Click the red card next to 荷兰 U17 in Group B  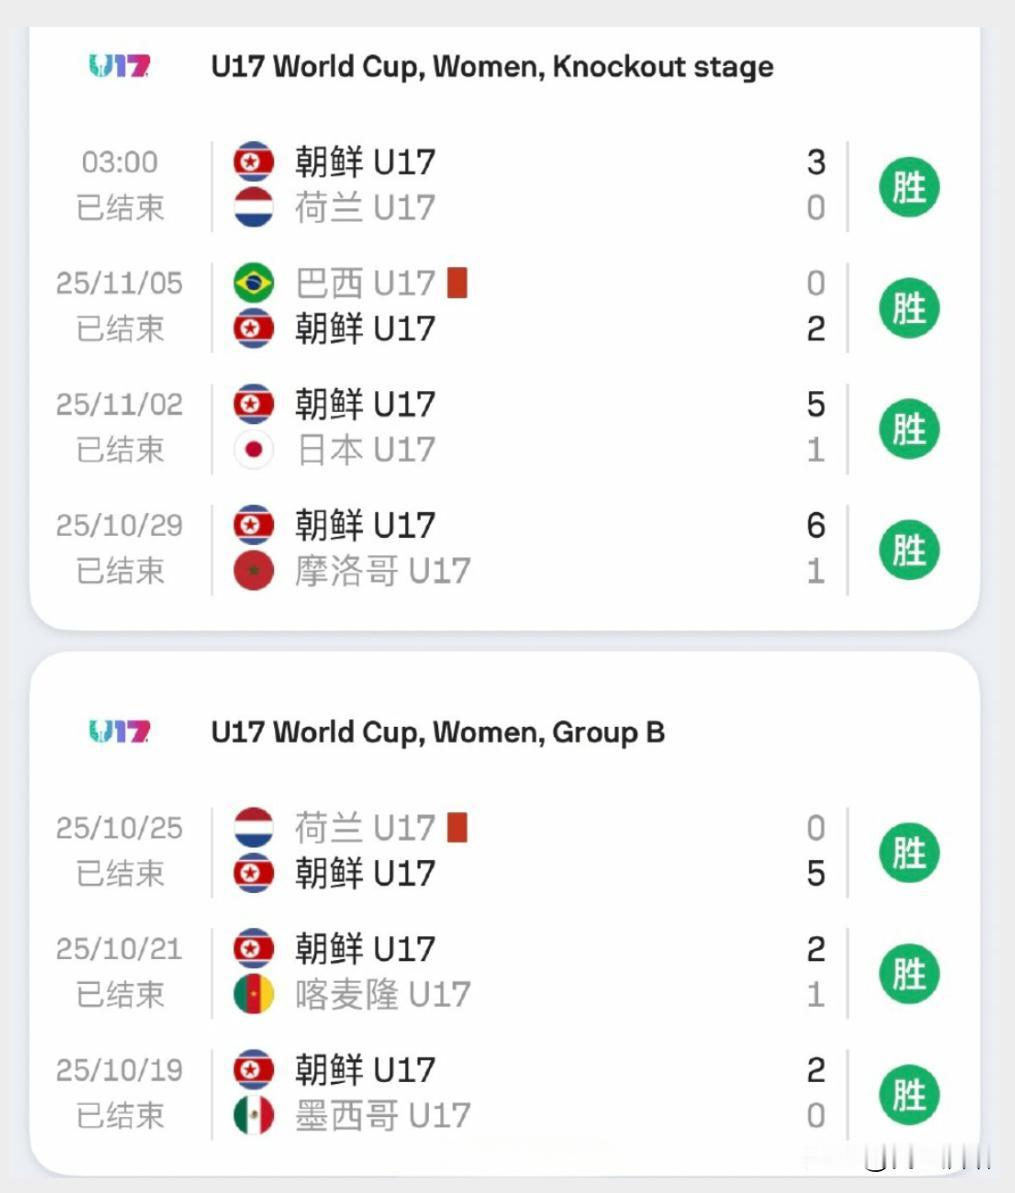coord(457,828)
